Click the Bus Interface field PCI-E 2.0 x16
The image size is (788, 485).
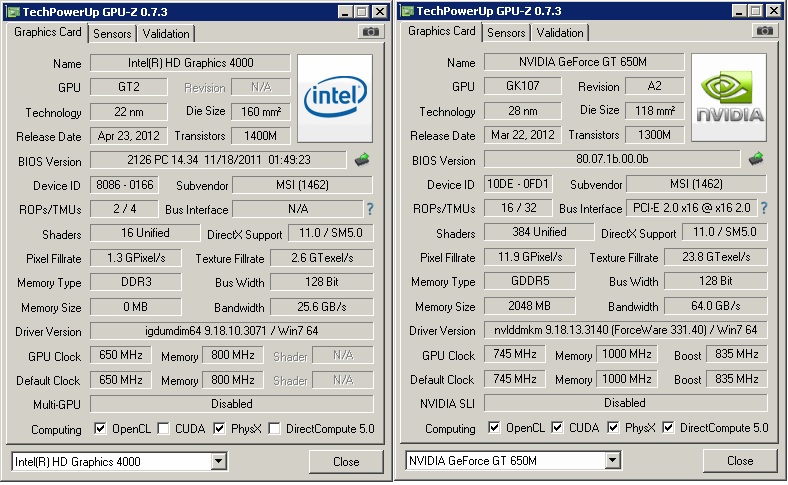(692, 208)
